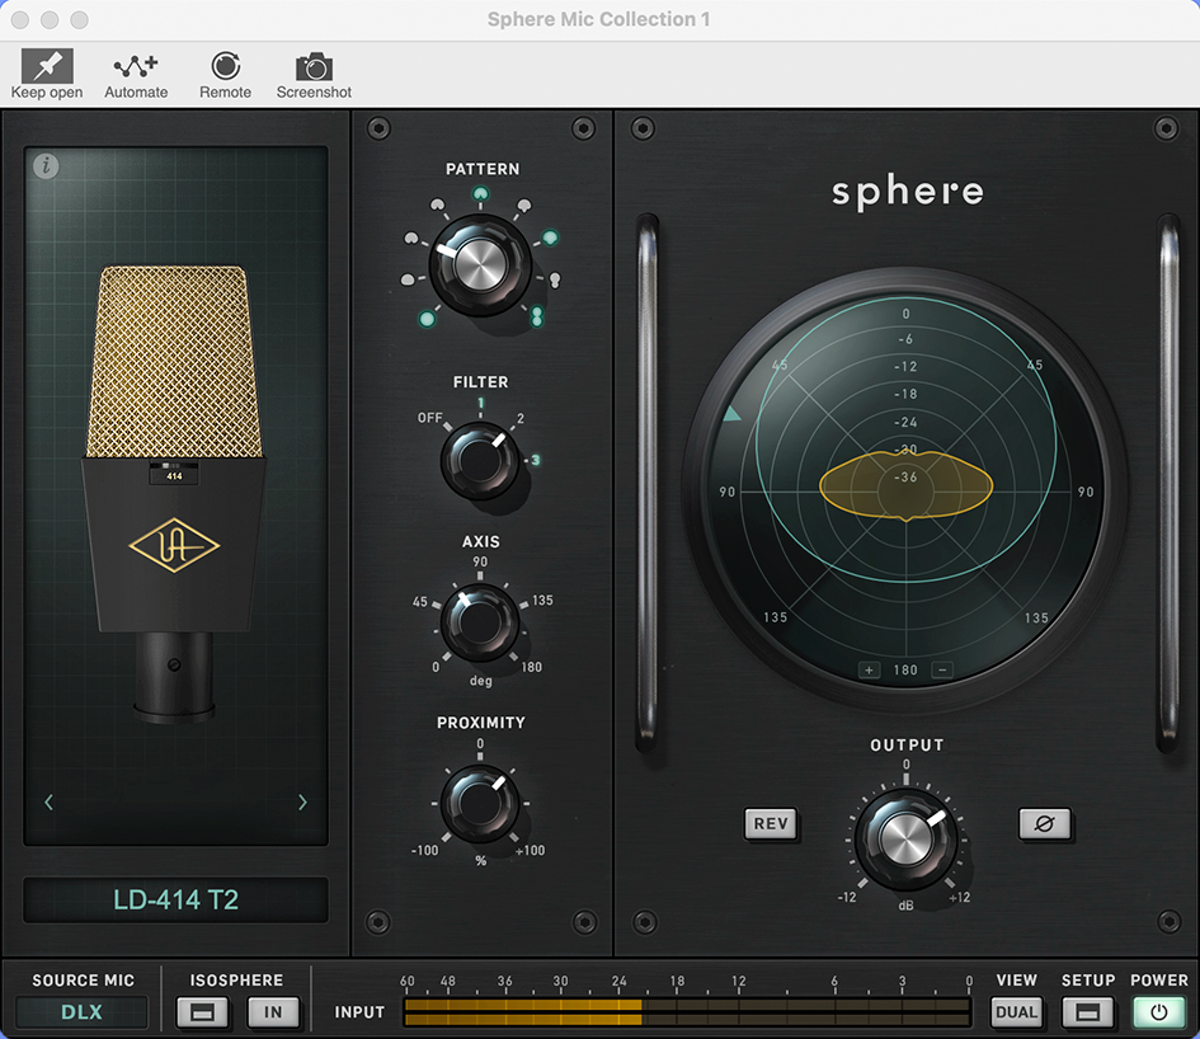Click the AXIS knob's 45 label
The image size is (1200, 1039).
pyautogui.click(x=420, y=602)
